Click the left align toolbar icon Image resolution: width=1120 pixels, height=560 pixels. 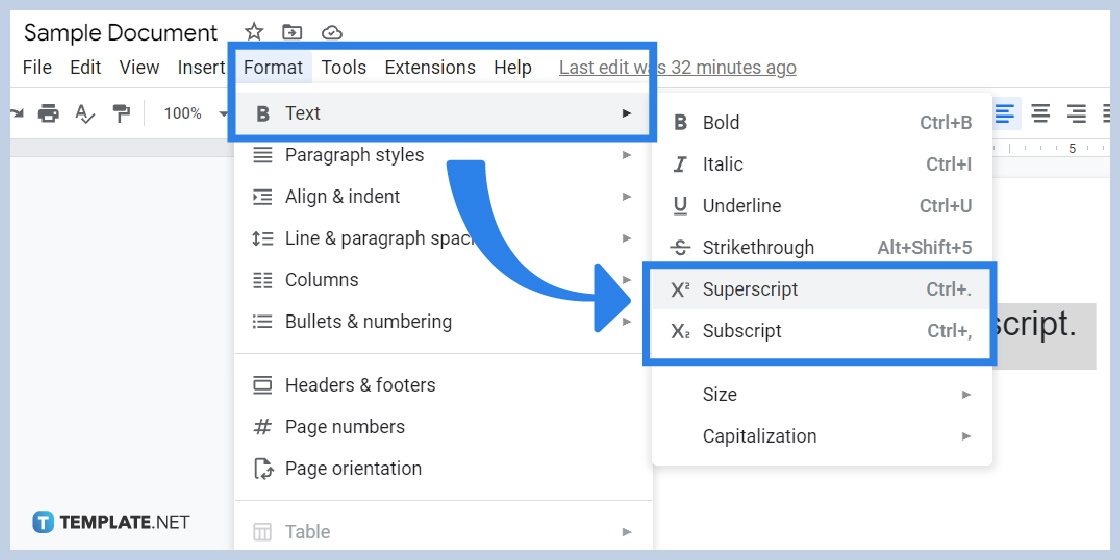[1005, 113]
